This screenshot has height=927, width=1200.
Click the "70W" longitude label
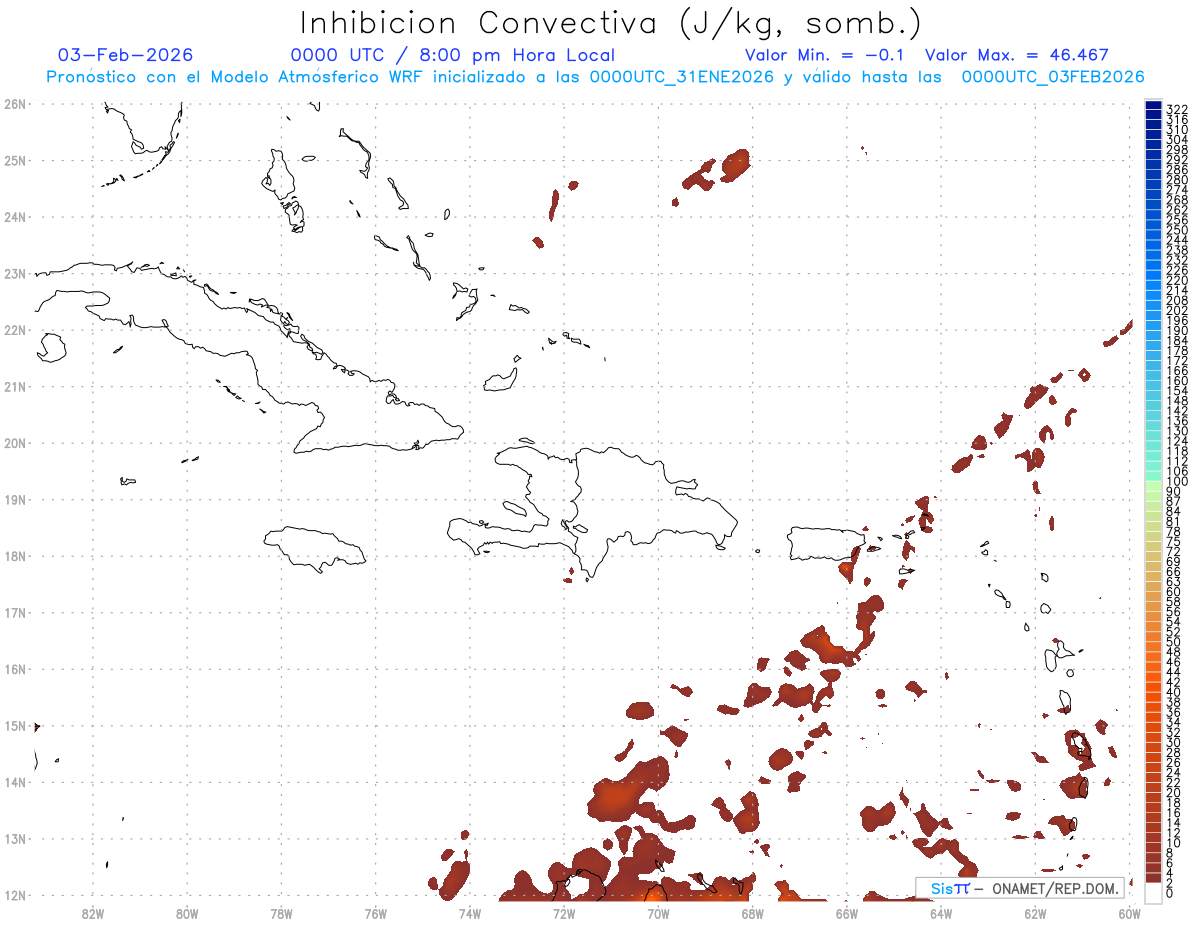[658, 913]
